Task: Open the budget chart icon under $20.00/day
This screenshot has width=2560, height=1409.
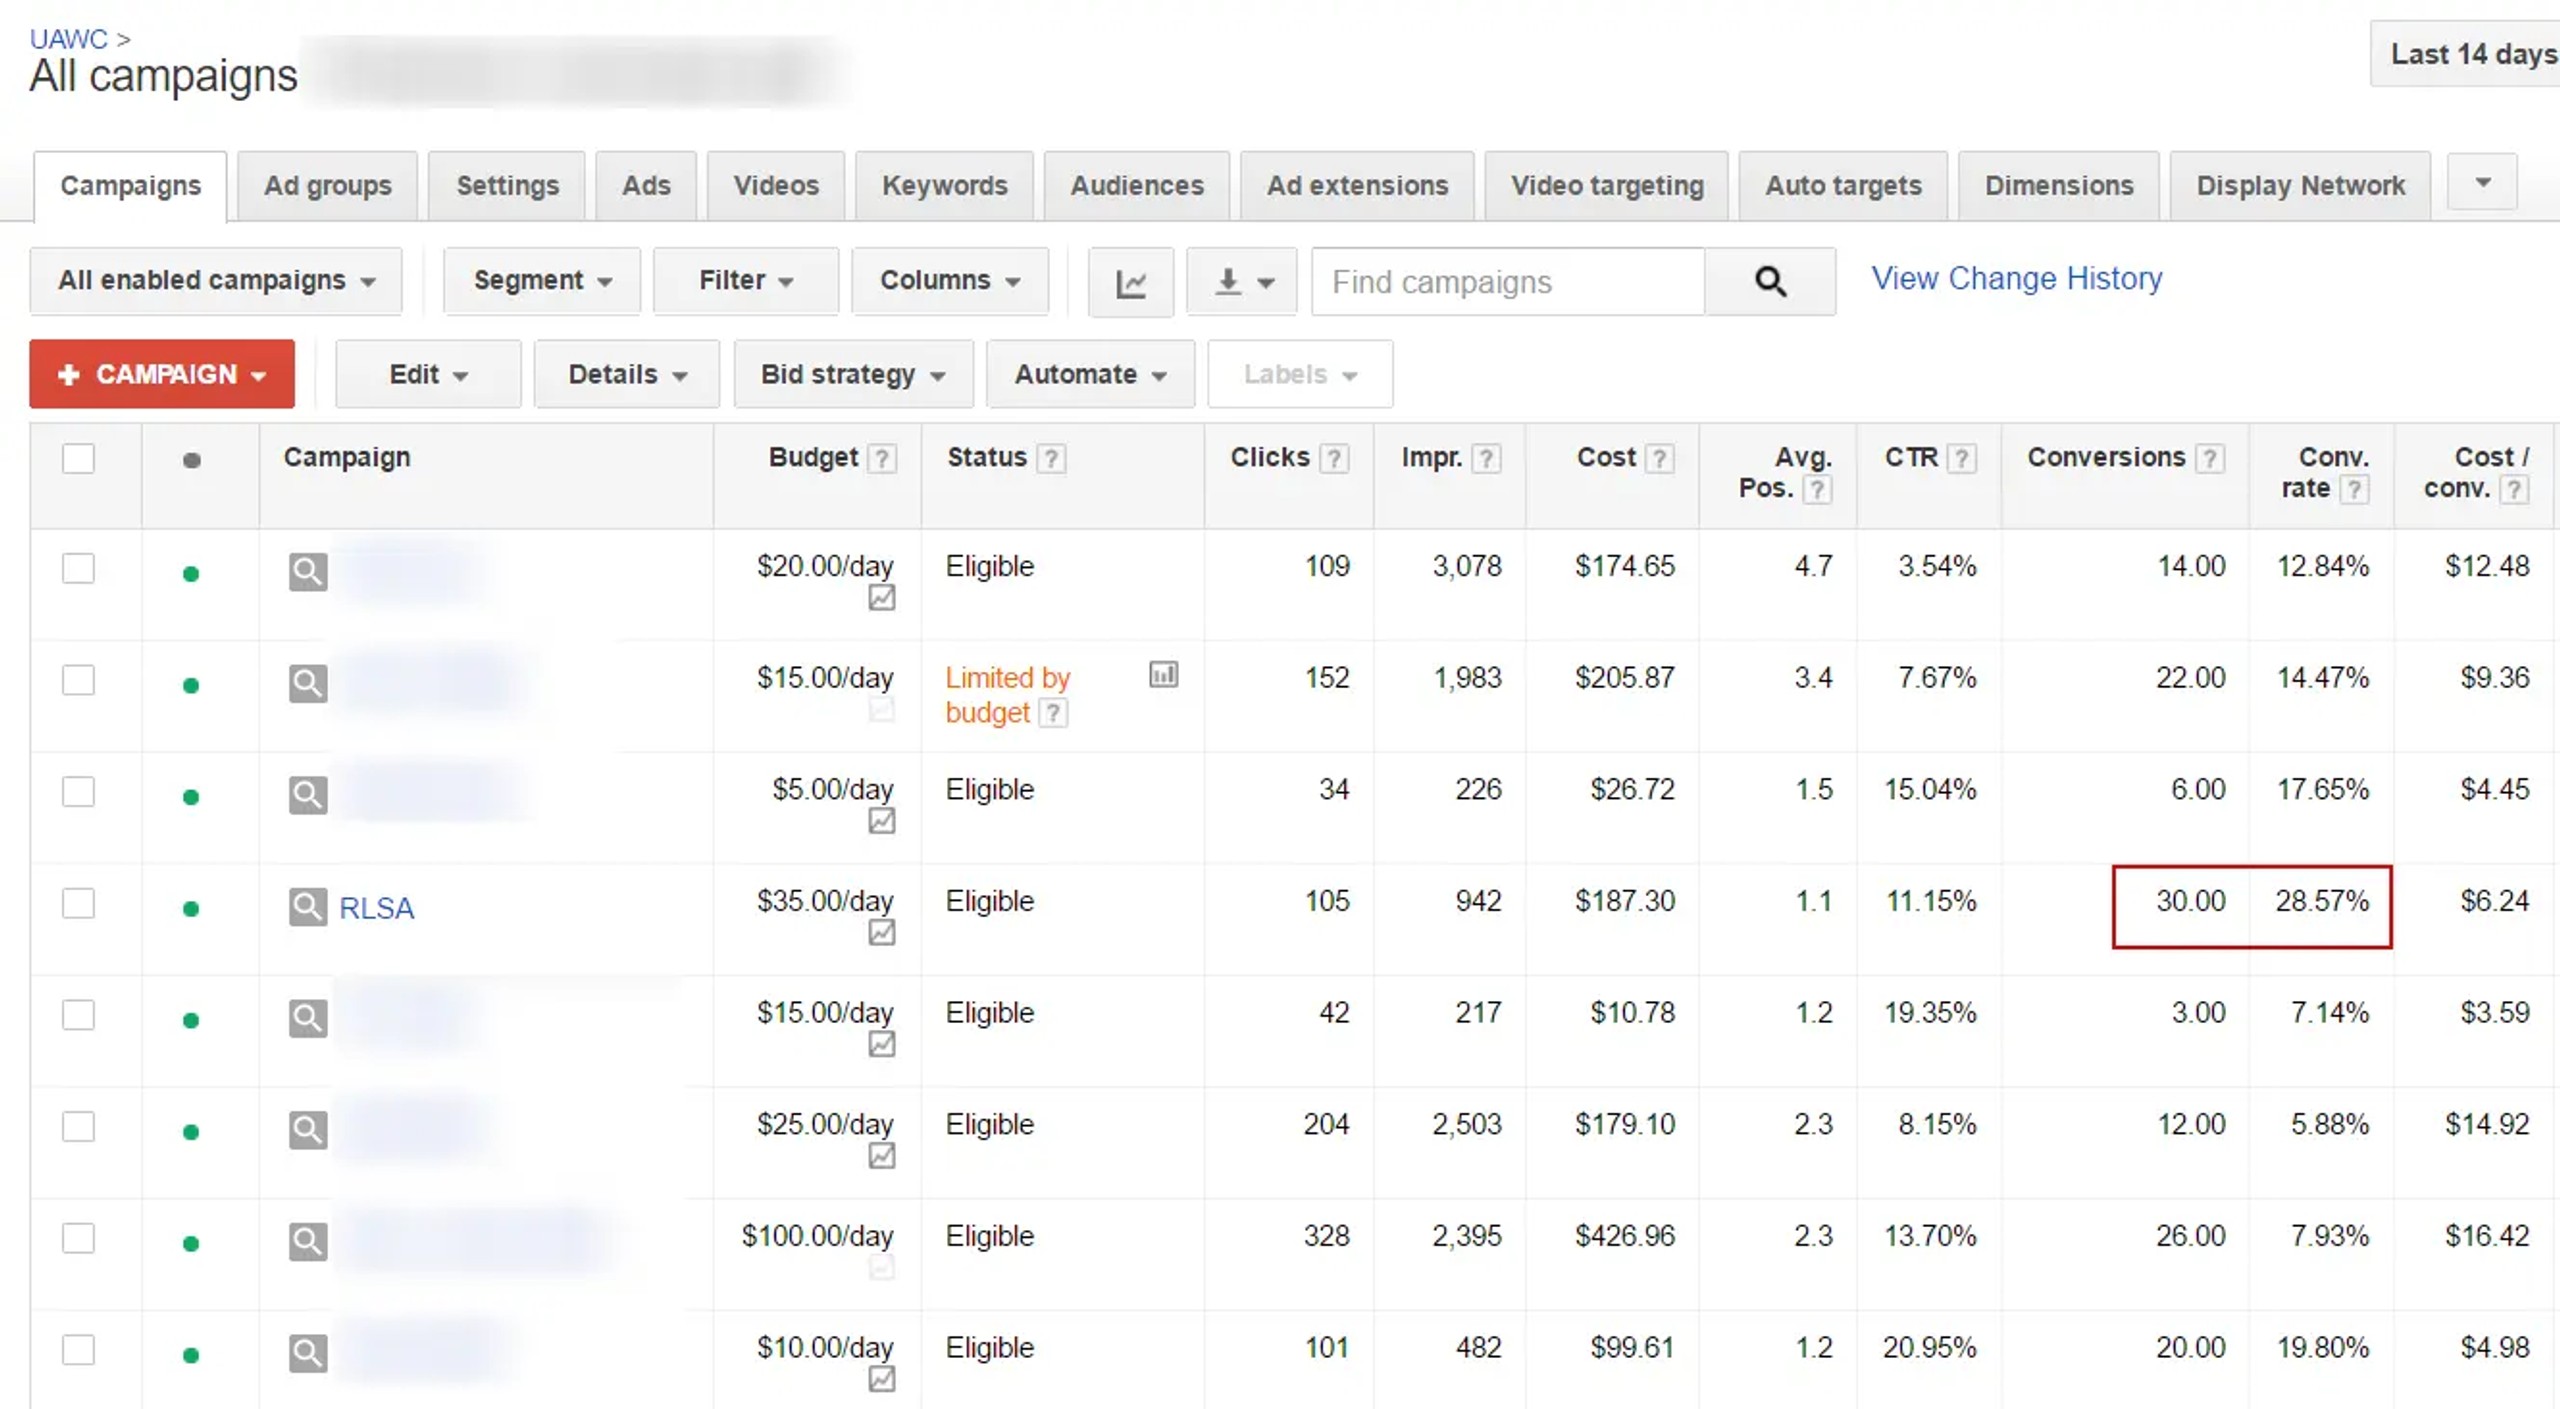Action: pyautogui.click(x=881, y=599)
